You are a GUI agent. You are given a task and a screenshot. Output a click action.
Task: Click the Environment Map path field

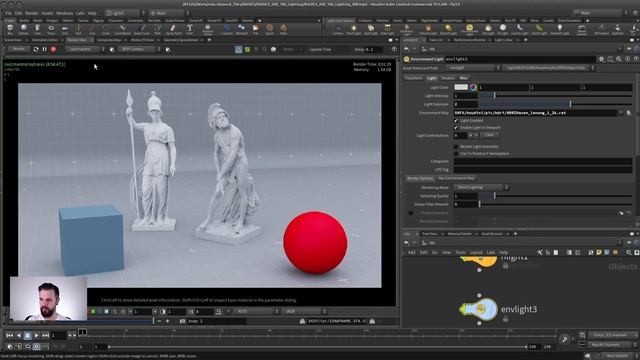(536, 113)
